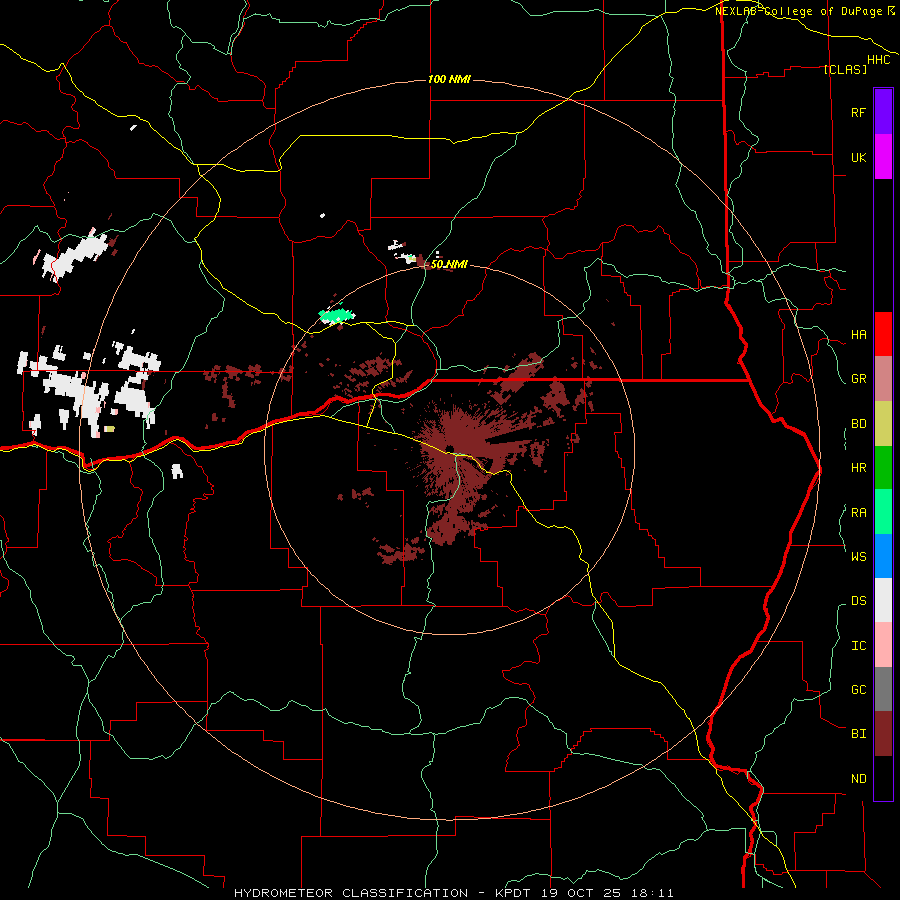
Task: Click the IC legend label
Action: click(858, 646)
